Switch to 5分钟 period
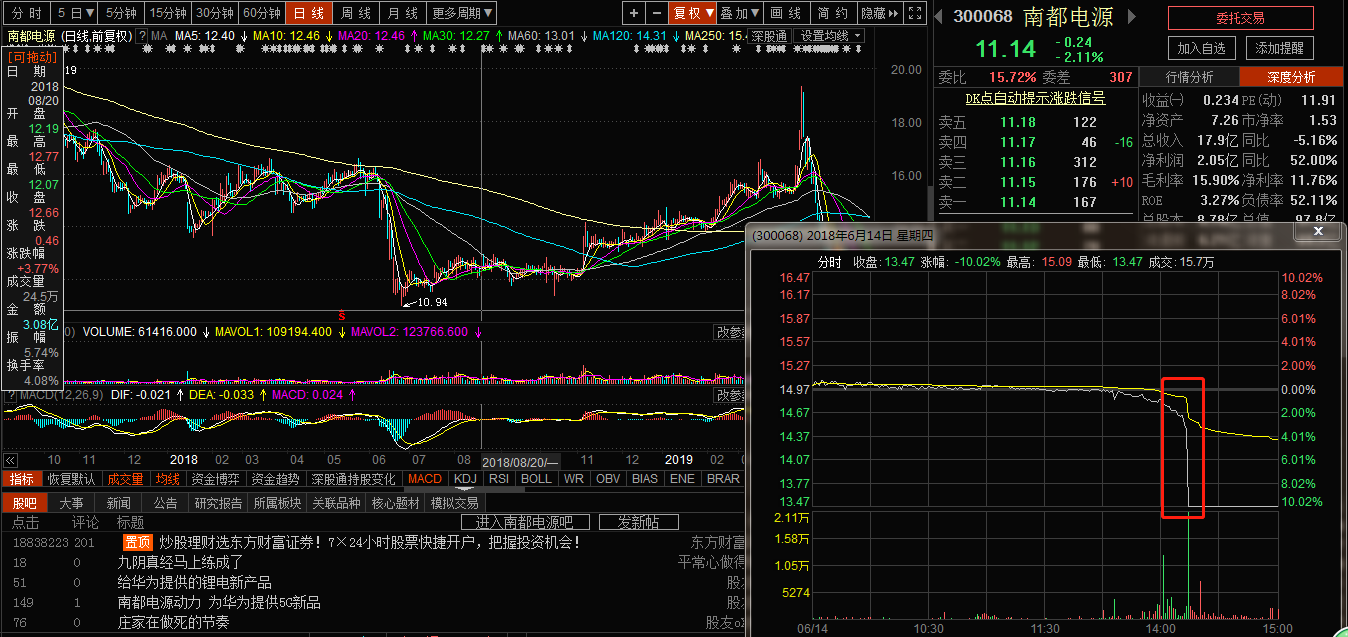1348x637 pixels. click(122, 13)
